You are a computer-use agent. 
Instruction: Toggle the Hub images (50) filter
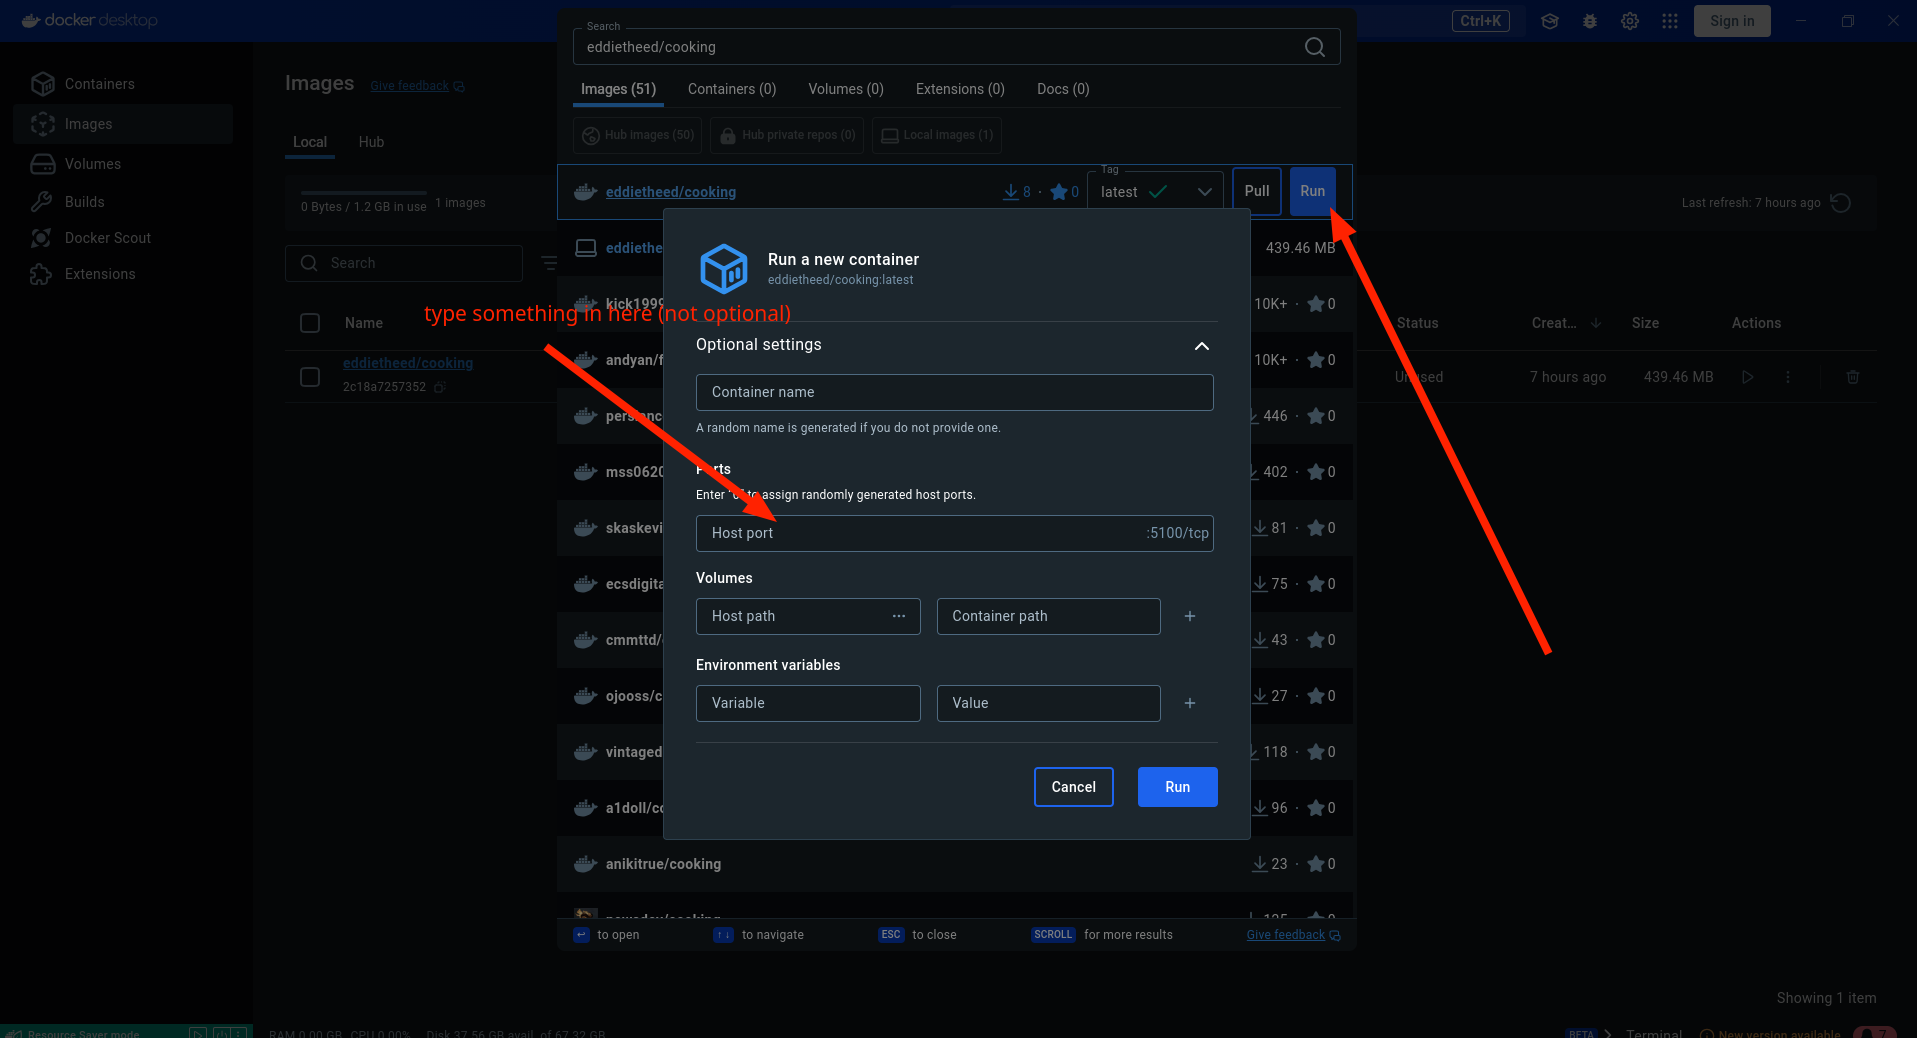tap(638, 135)
